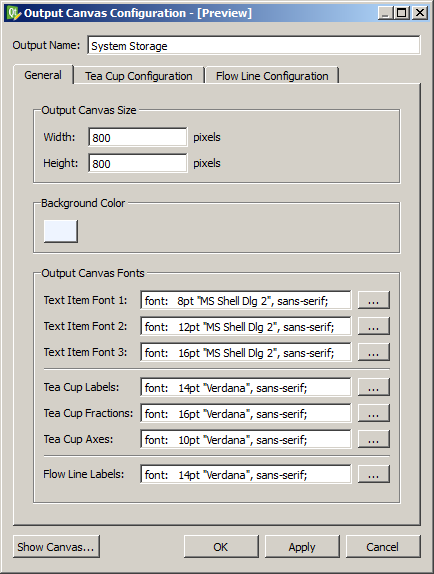Click into the Height pixels field
Screen dimensions: 434x574
click(x=138, y=163)
